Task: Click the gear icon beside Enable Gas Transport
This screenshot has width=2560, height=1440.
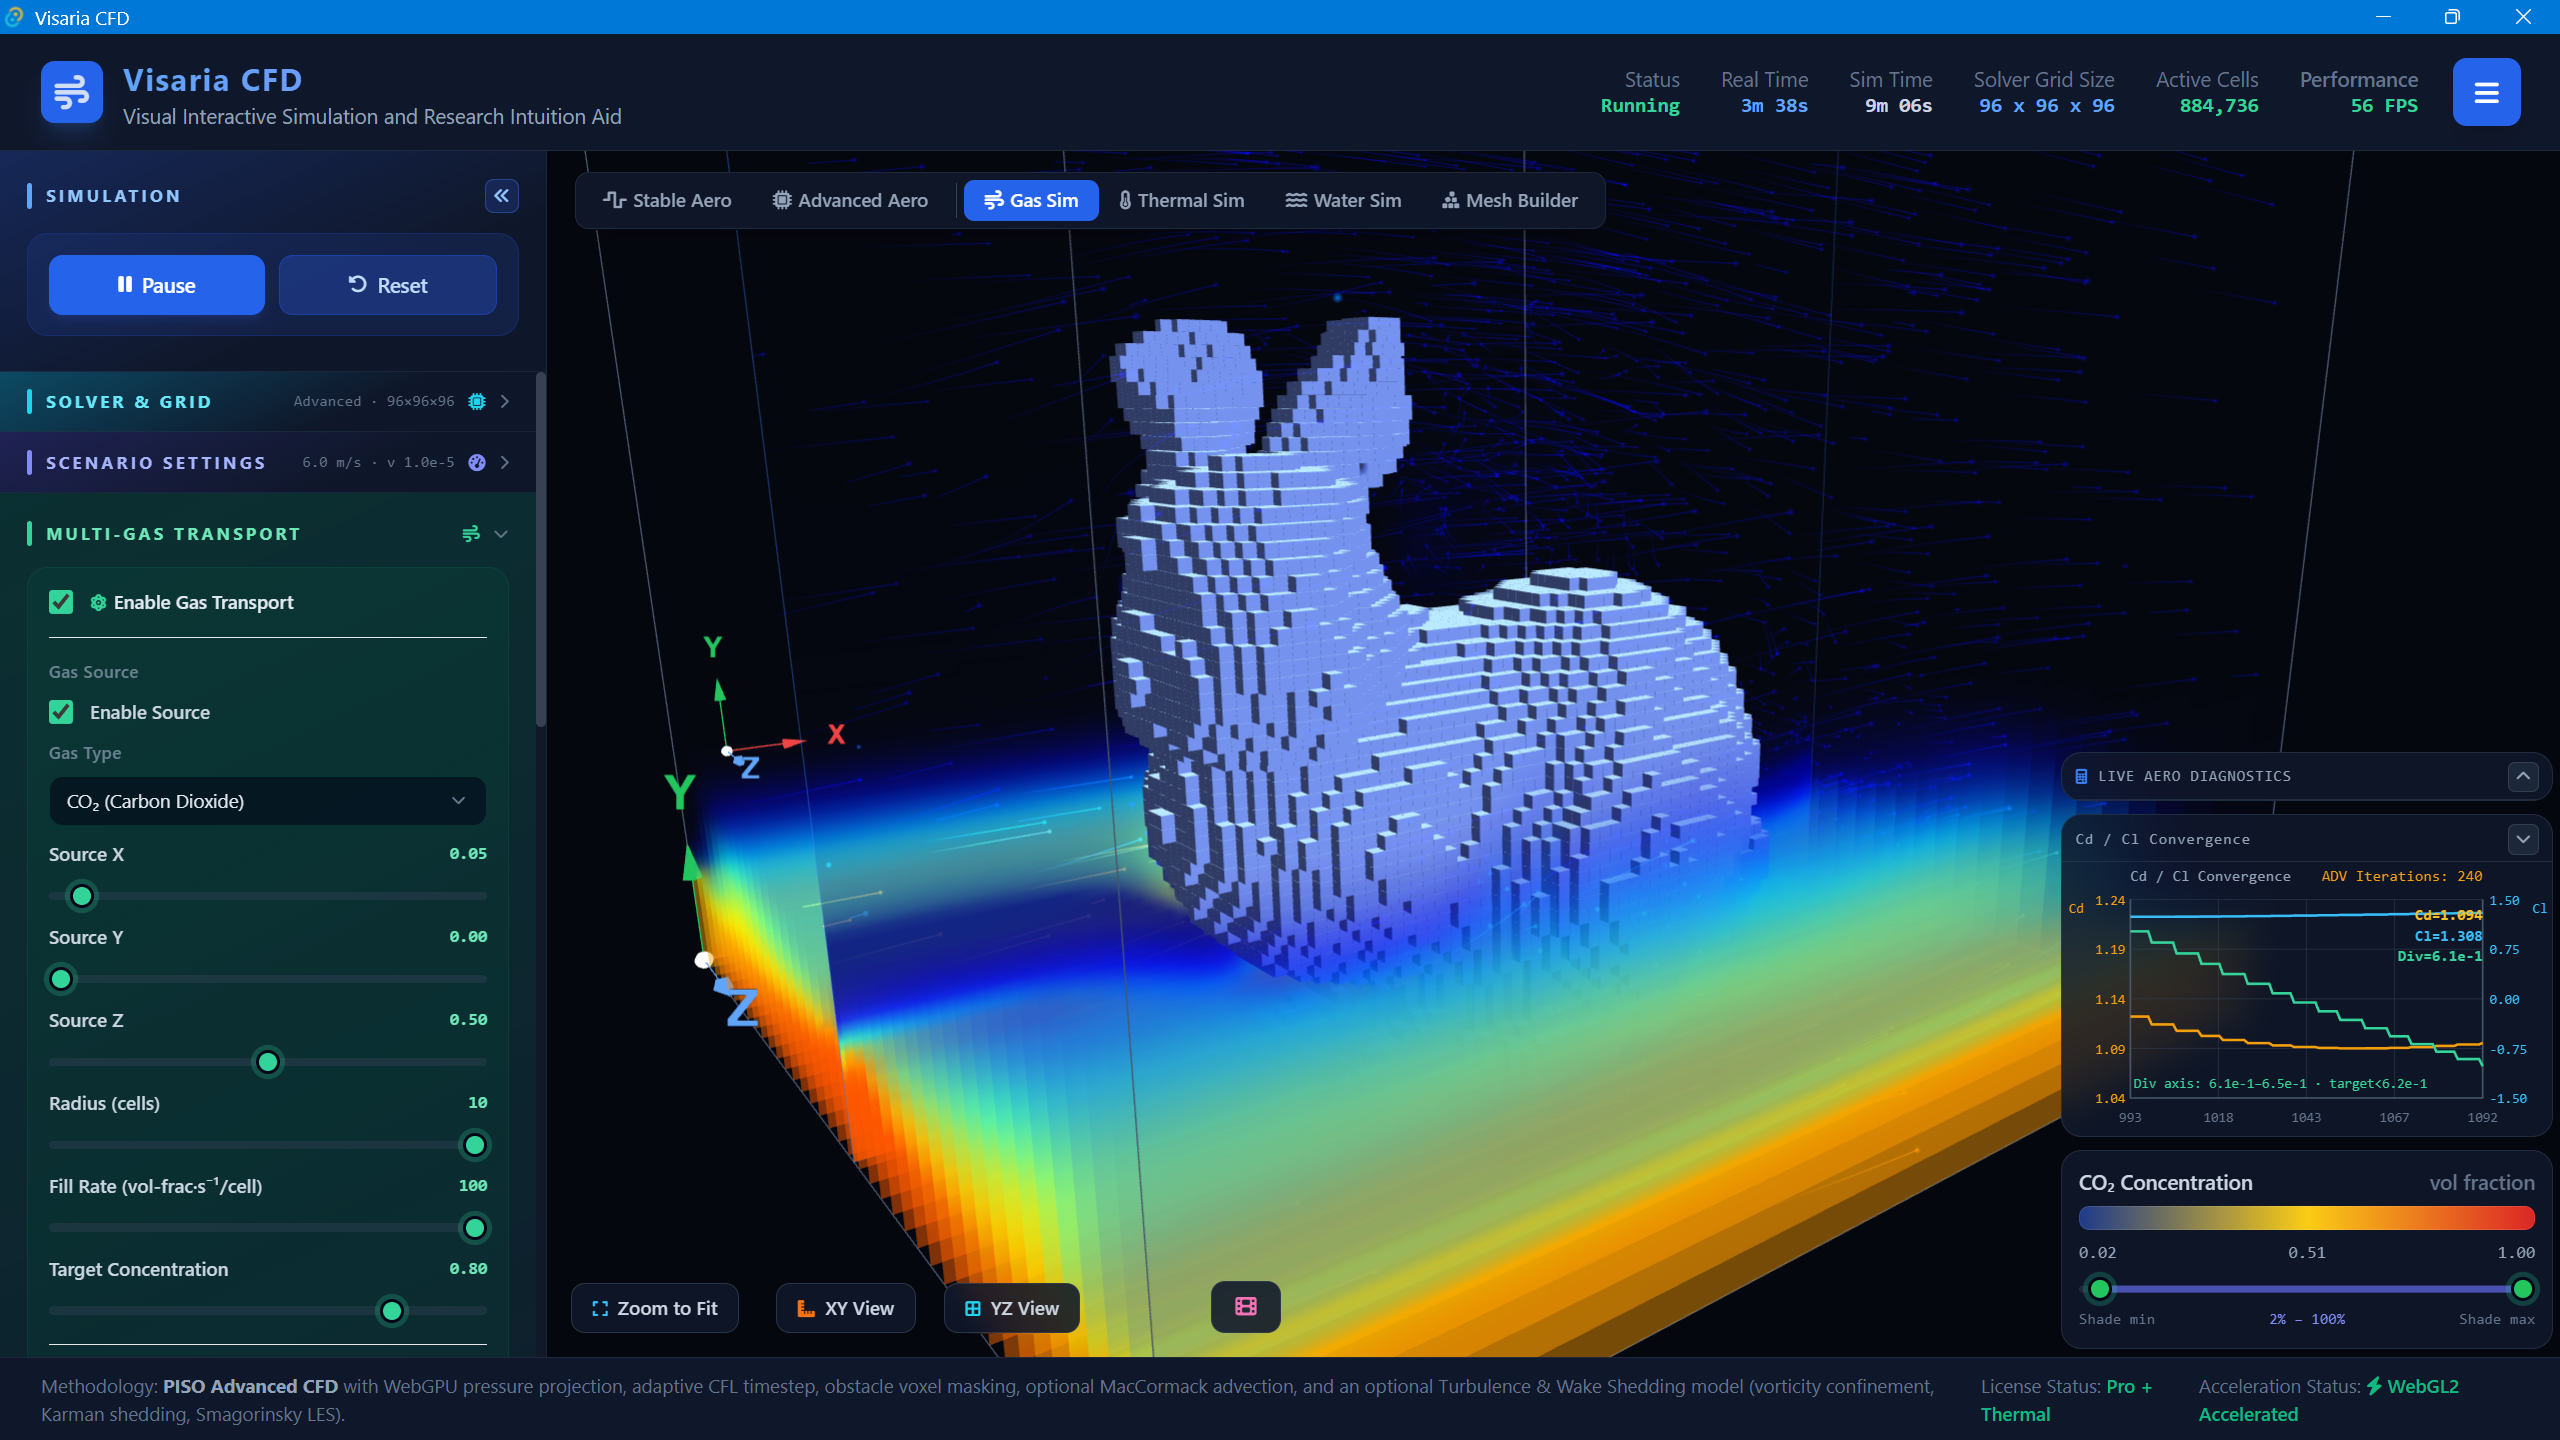Action: coord(98,602)
